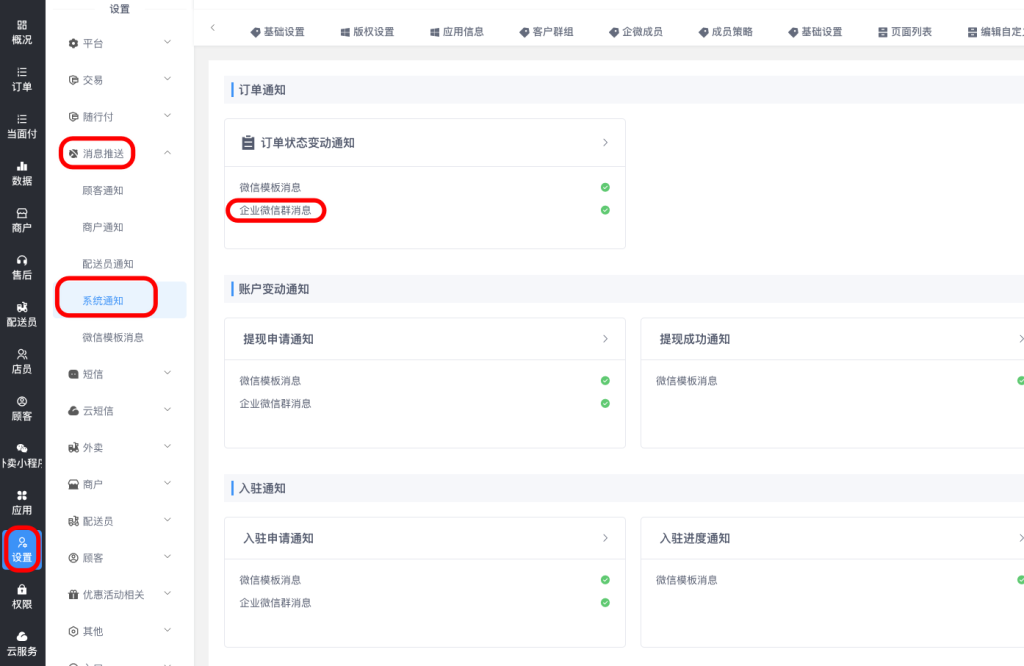This screenshot has height=666, width=1024.
Task: Switch to the 客户群组 tab
Action: 546,32
